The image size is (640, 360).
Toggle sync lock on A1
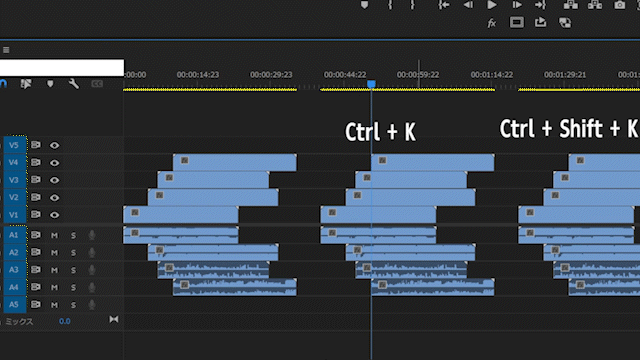pos(36,235)
